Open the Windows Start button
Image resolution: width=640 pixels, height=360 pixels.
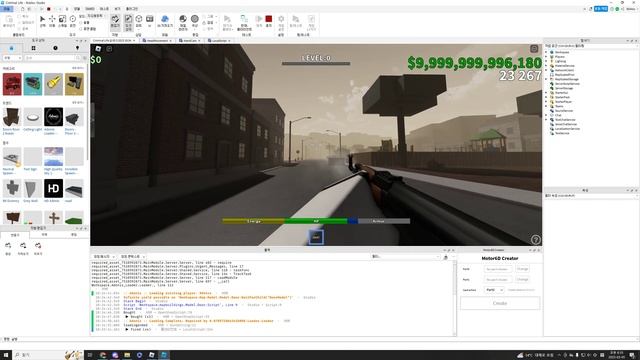point(6,355)
